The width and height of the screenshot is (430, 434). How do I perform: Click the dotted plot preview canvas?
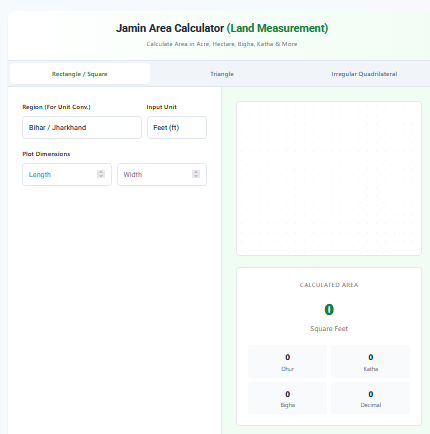click(x=329, y=179)
